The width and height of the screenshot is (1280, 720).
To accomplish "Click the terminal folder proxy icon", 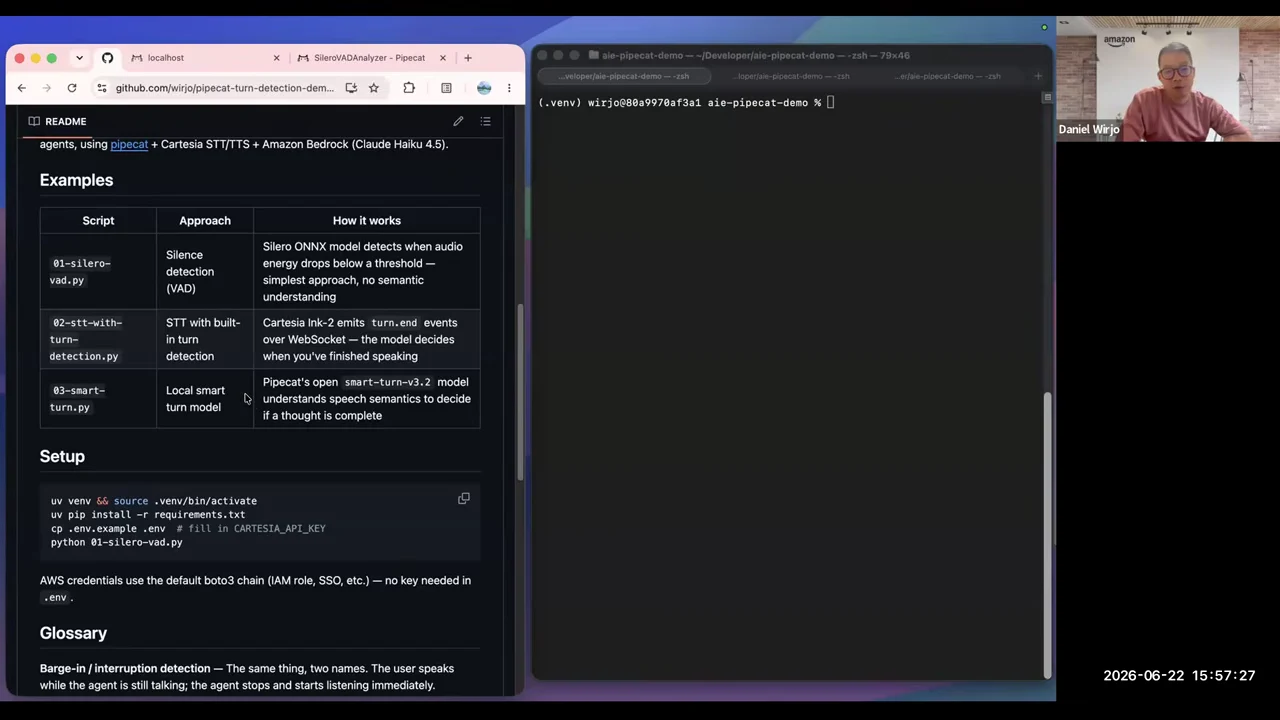I will coord(594,56).
